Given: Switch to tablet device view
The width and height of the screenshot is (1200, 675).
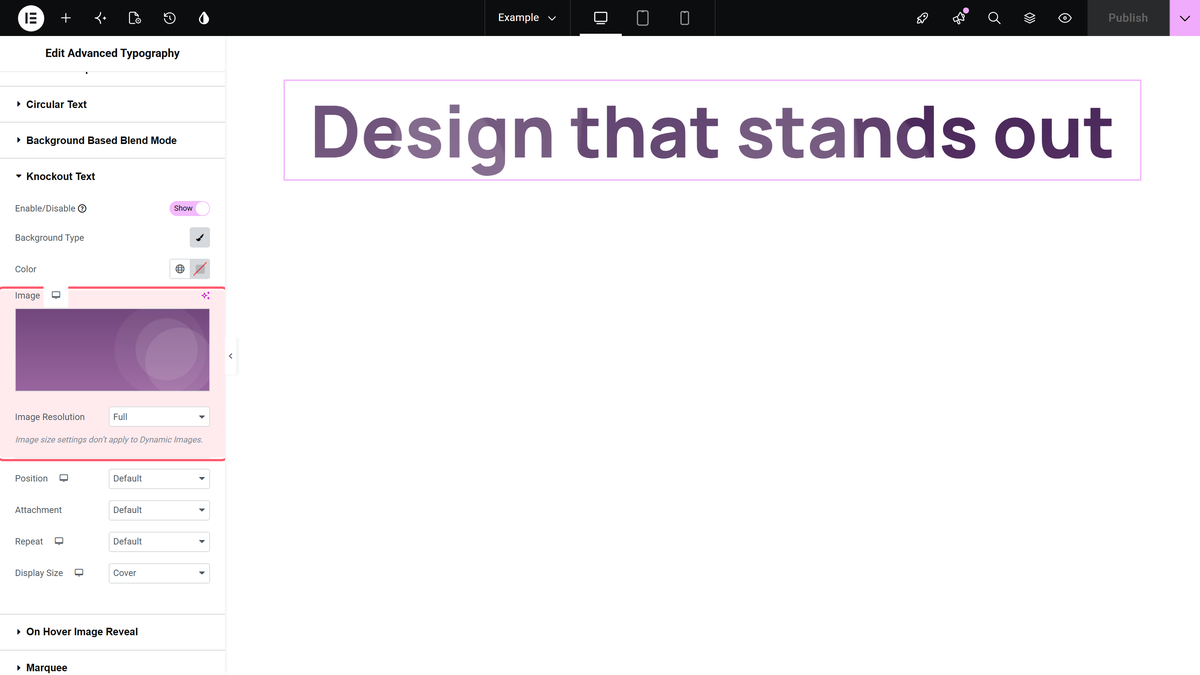Looking at the screenshot, I should 643,18.
